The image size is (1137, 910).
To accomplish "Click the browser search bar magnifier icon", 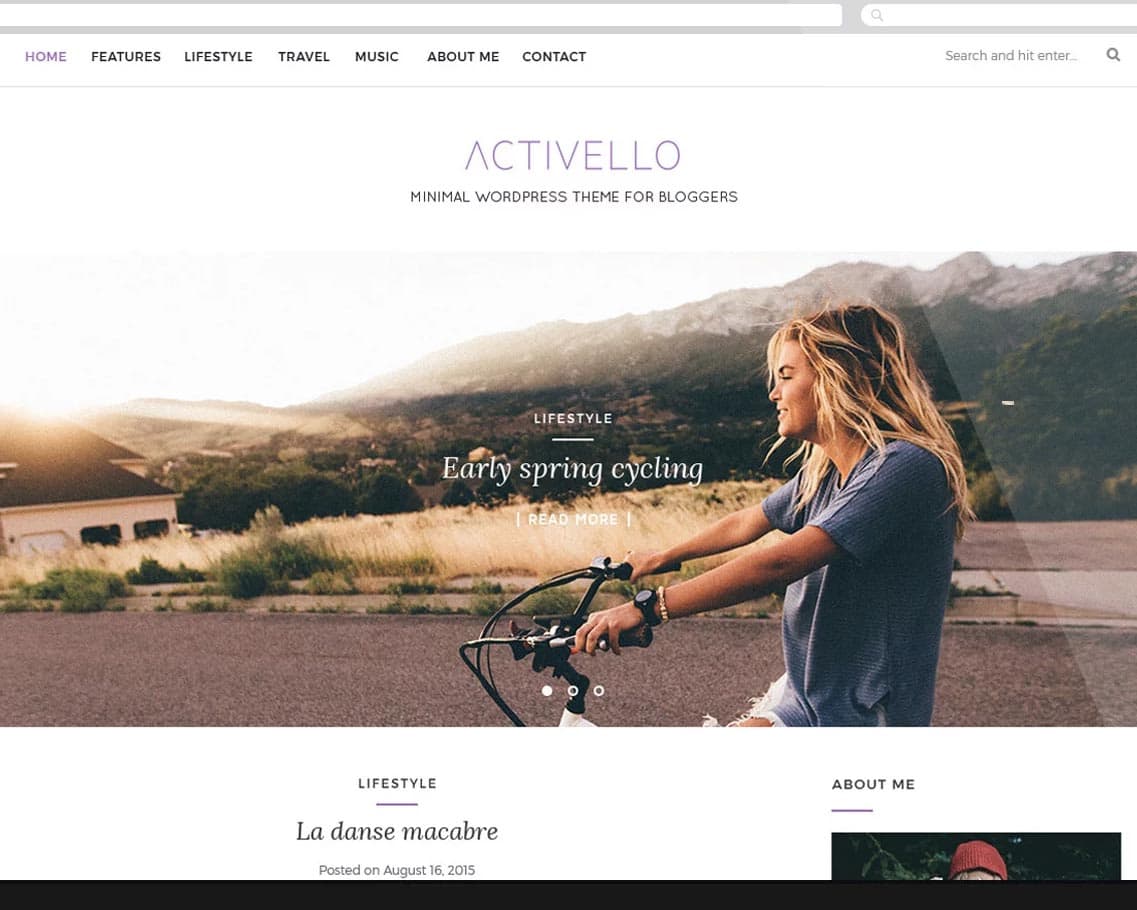I will tap(877, 15).
